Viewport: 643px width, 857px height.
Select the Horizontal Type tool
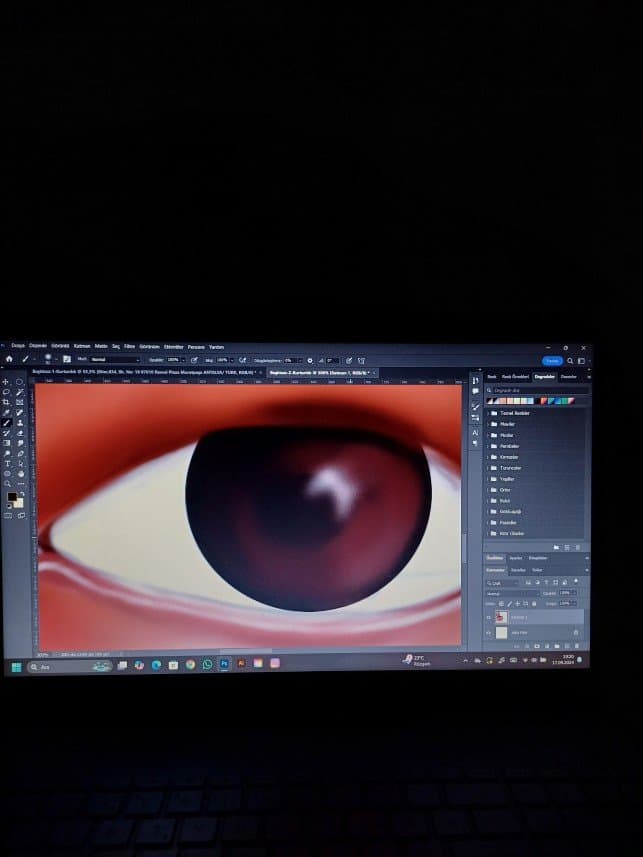(x=7, y=464)
